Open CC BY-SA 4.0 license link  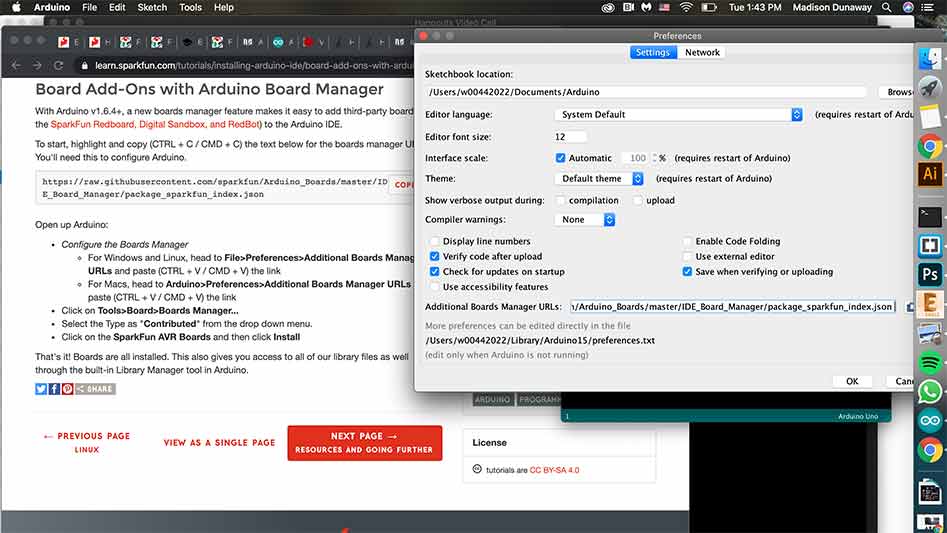pos(554,470)
